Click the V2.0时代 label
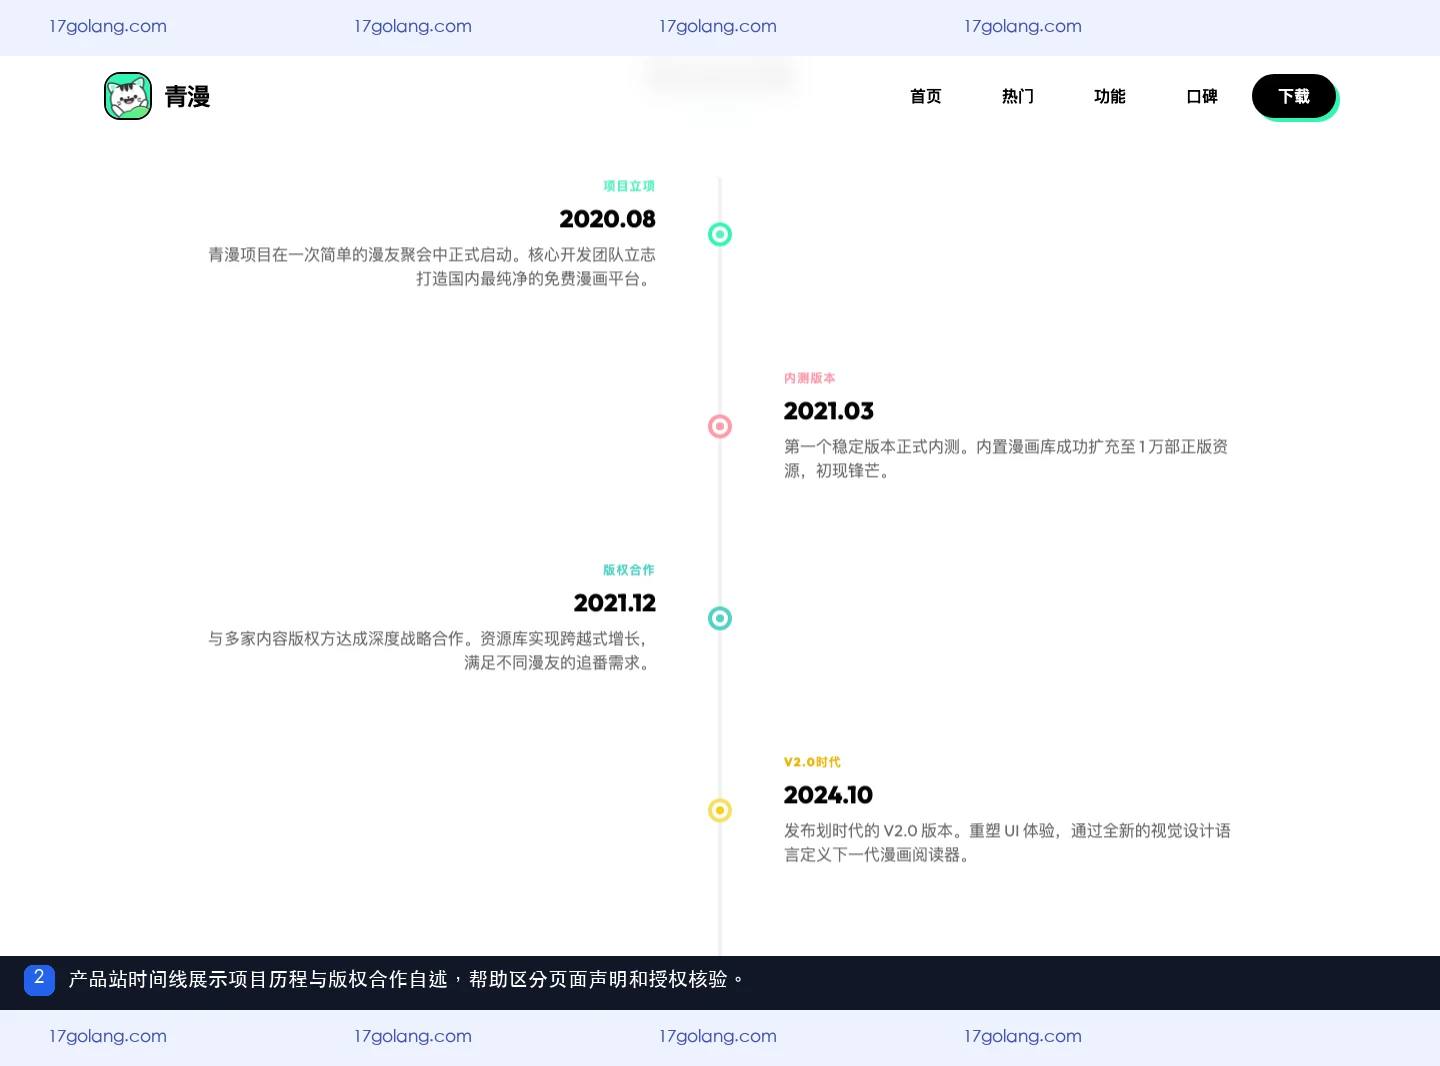 [812, 762]
